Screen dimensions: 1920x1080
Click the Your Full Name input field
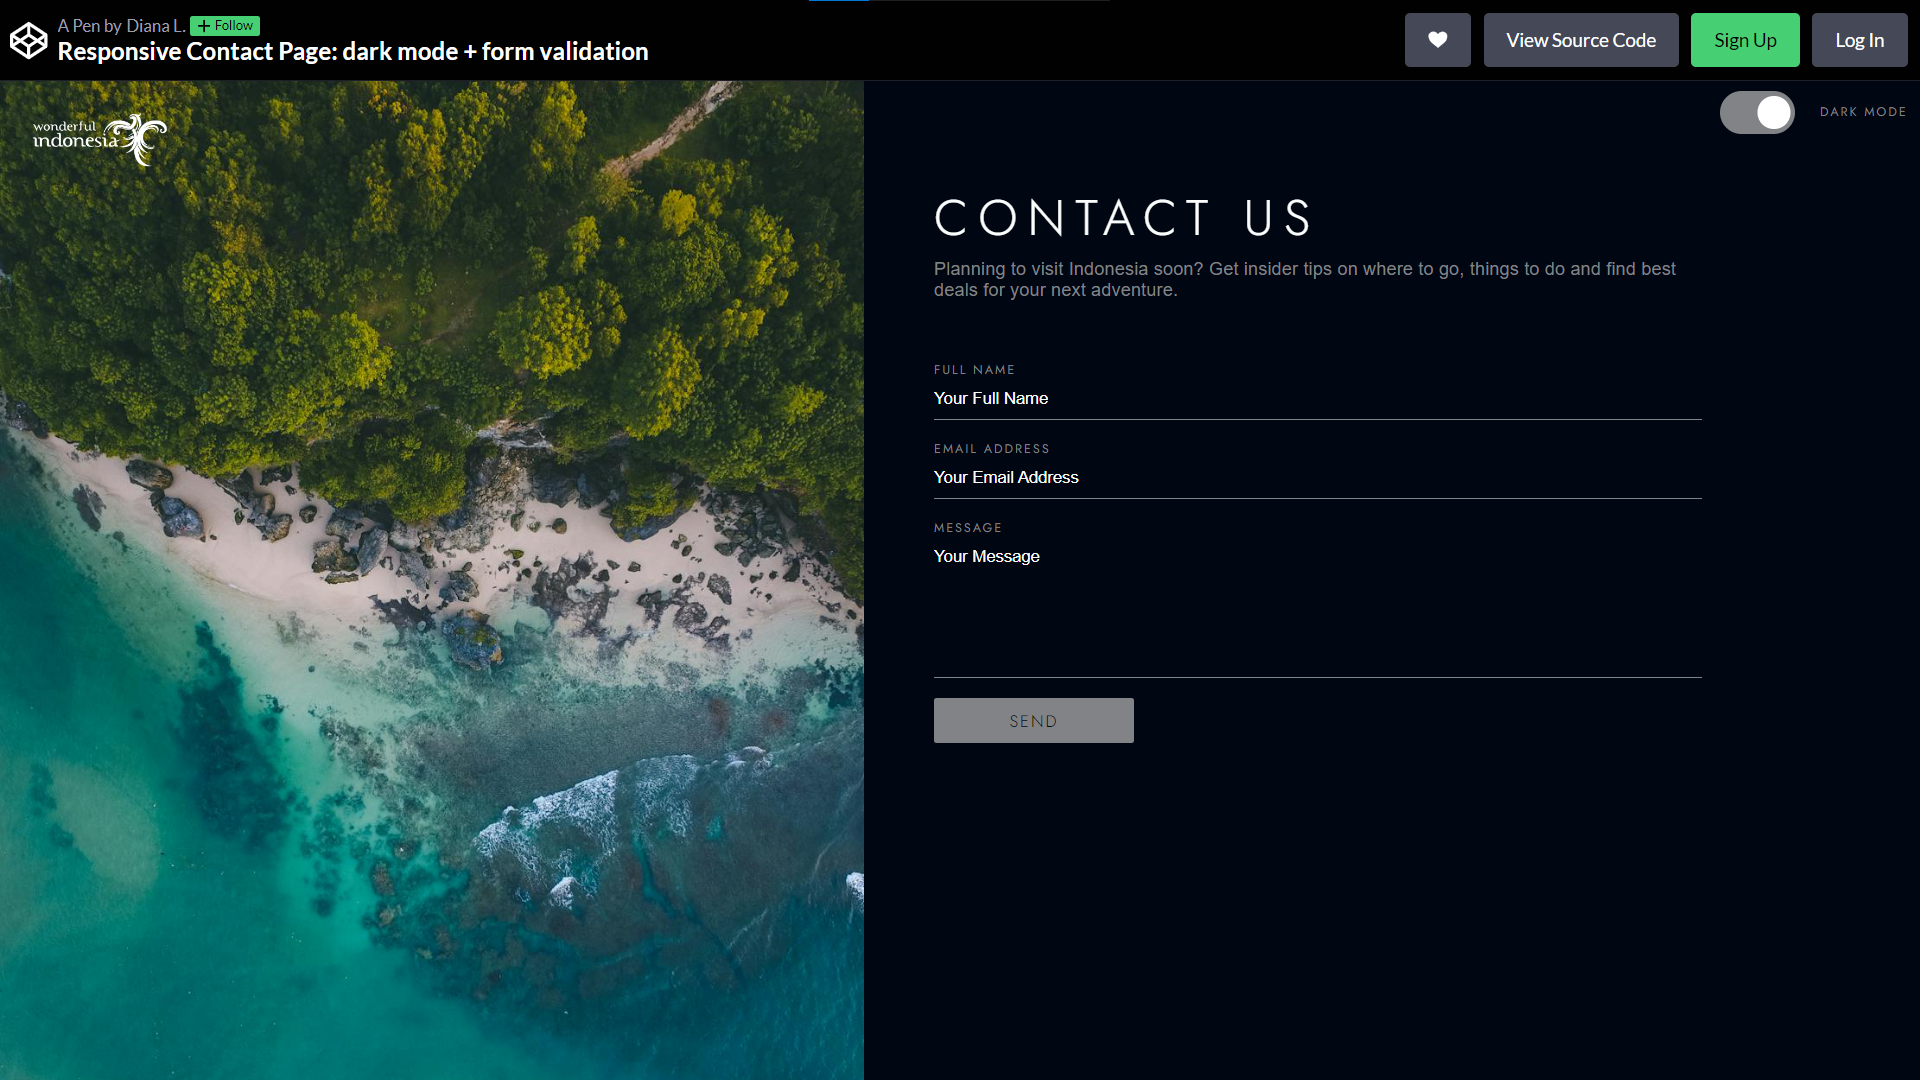[1316, 400]
